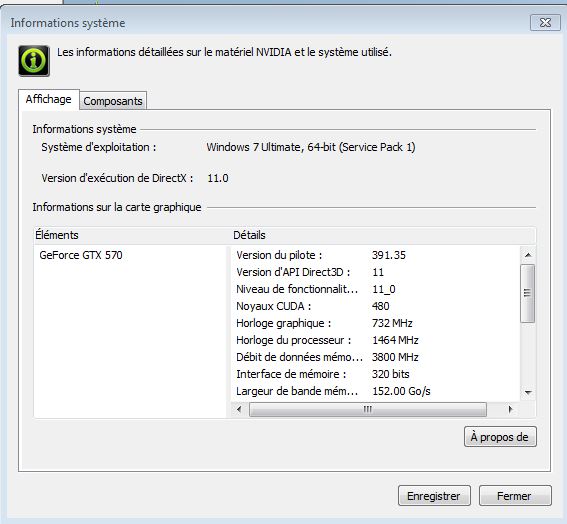Image resolution: width=567 pixels, height=524 pixels.
Task: Select the Noyaux CUDA row
Action: [375, 306]
